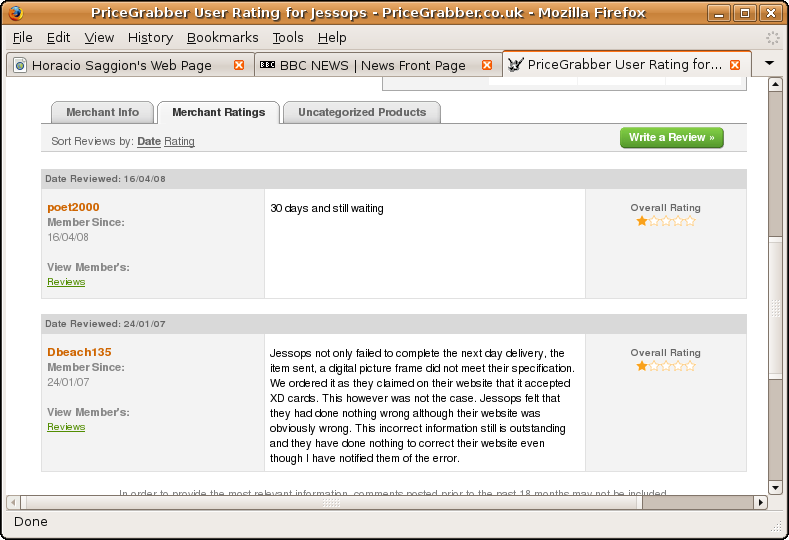View Dbeach135's Reviews link
This screenshot has height=540, width=789.
coord(66,427)
